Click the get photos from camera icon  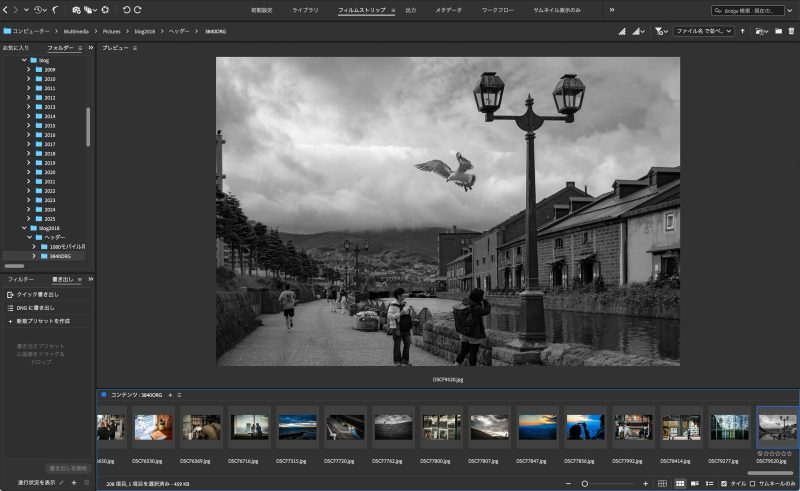pos(76,9)
